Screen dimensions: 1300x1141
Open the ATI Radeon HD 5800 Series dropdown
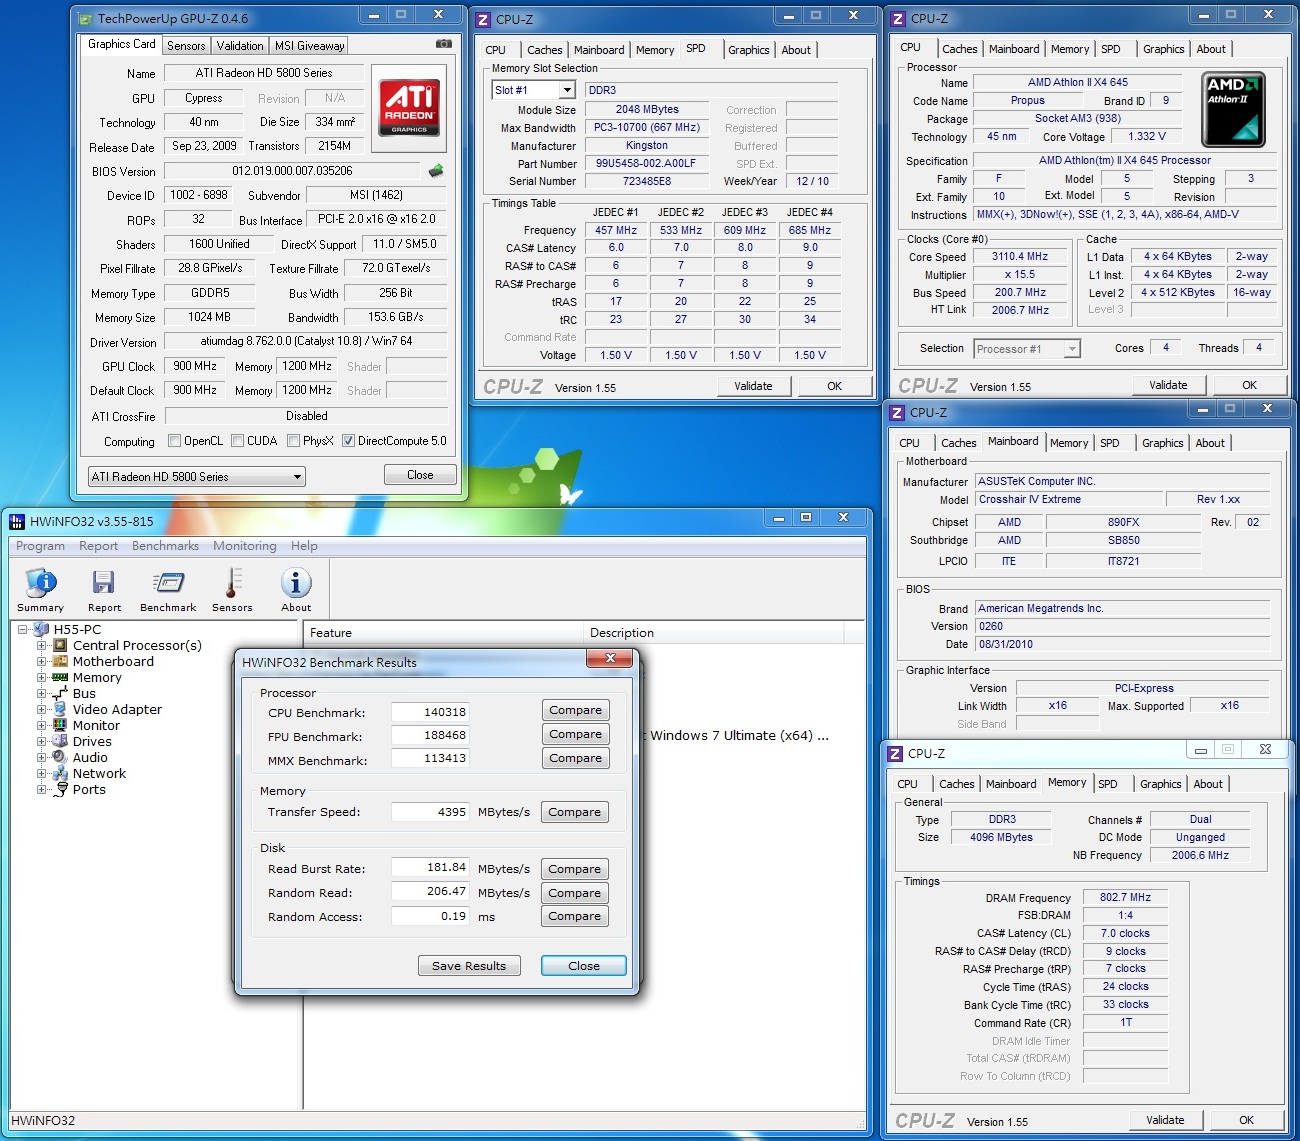click(196, 477)
